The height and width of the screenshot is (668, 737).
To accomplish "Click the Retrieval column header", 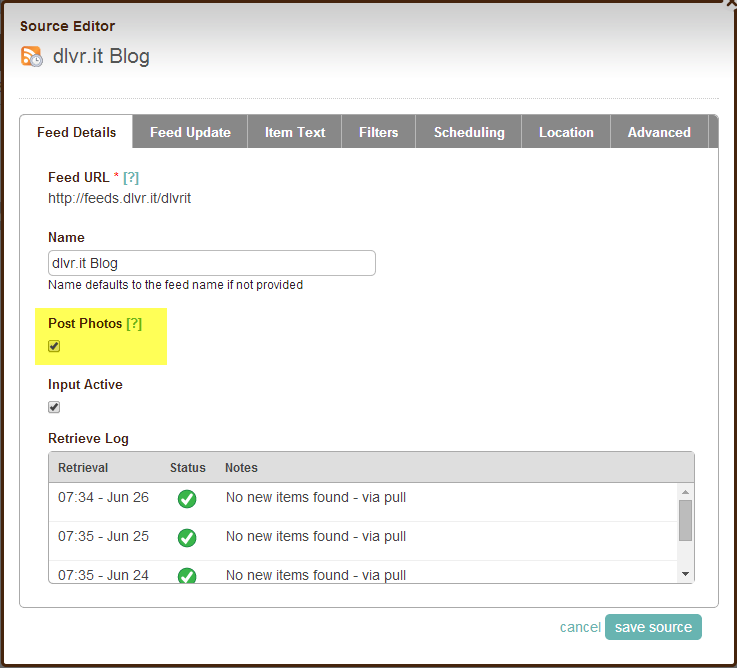I will (83, 468).
